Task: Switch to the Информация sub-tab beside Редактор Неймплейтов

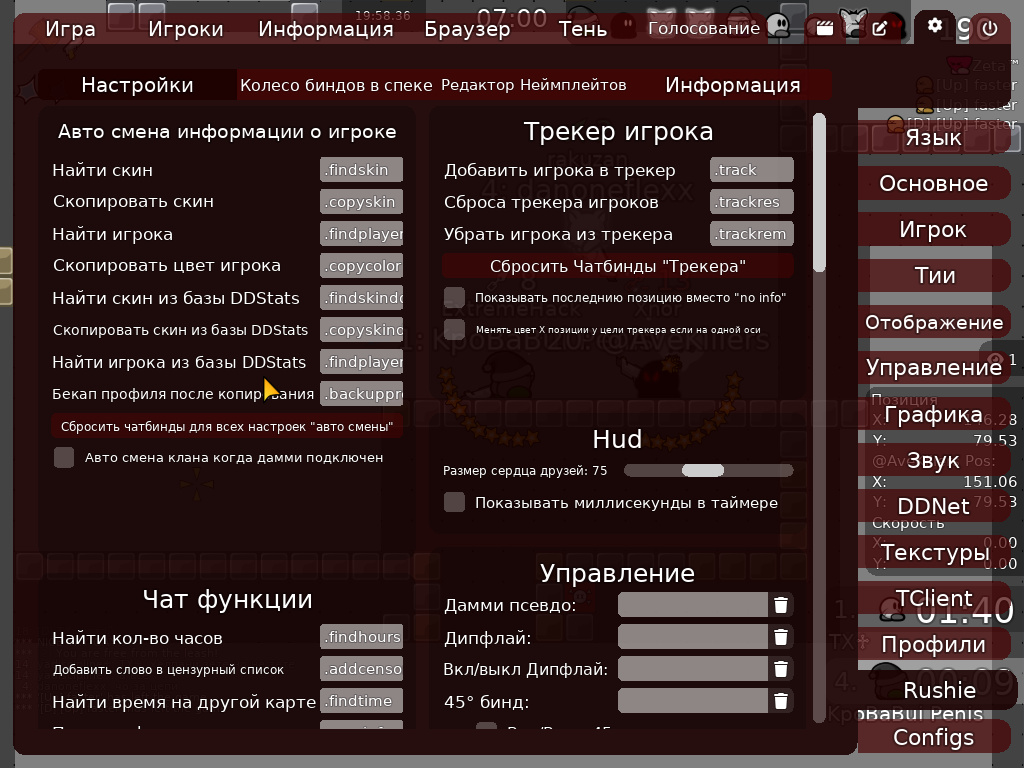Action: pyautogui.click(x=733, y=85)
